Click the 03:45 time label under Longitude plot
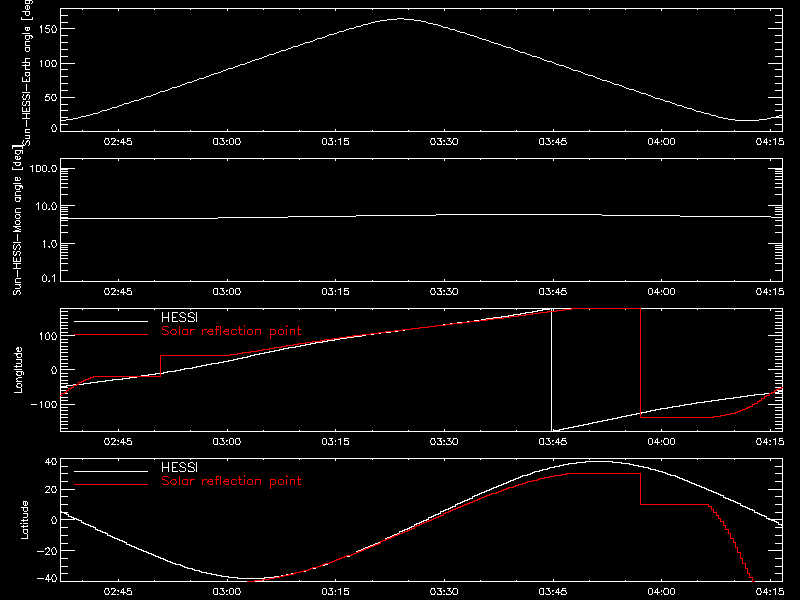This screenshot has height=600, width=800. (x=553, y=442)
